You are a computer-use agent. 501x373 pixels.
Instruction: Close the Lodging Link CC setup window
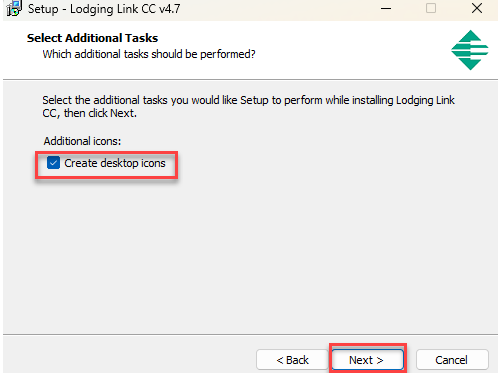[x=477, y=8]
